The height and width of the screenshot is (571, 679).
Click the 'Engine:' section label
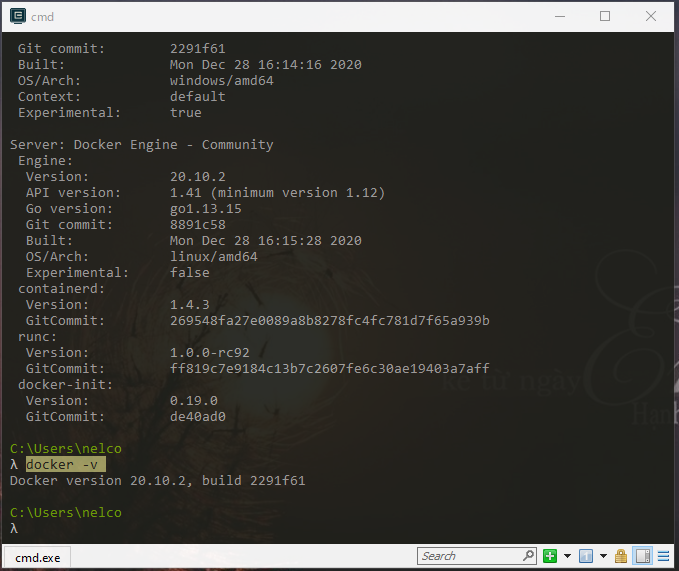coord(45,161)
